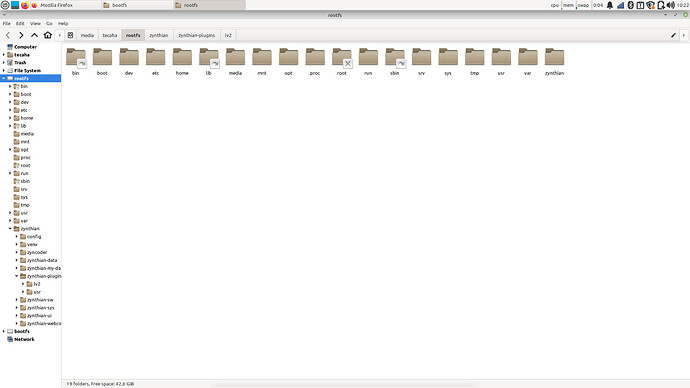Open the volume icon in system tray
The image size is (690, 388).
click(671, 5)
